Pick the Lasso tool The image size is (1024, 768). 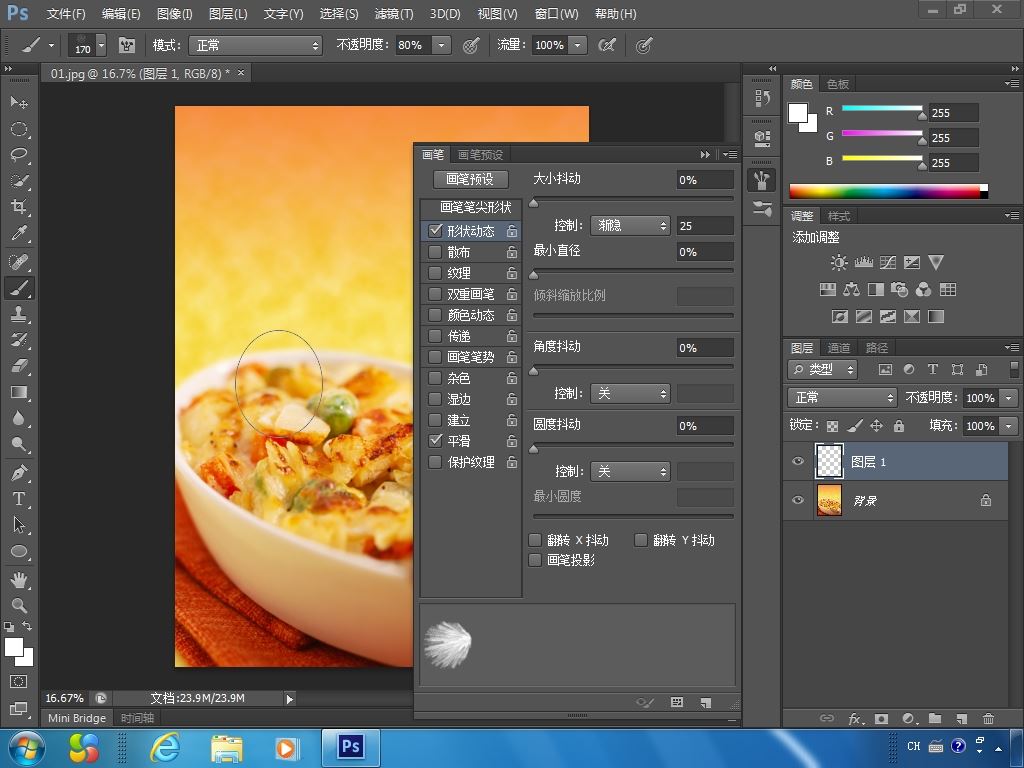(19, 155)
